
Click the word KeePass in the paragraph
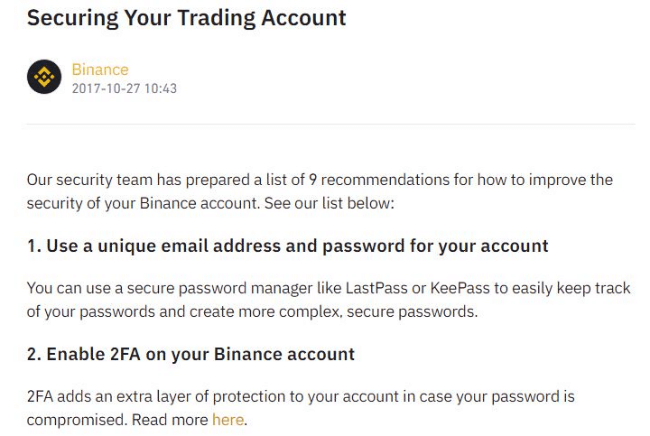460,288
